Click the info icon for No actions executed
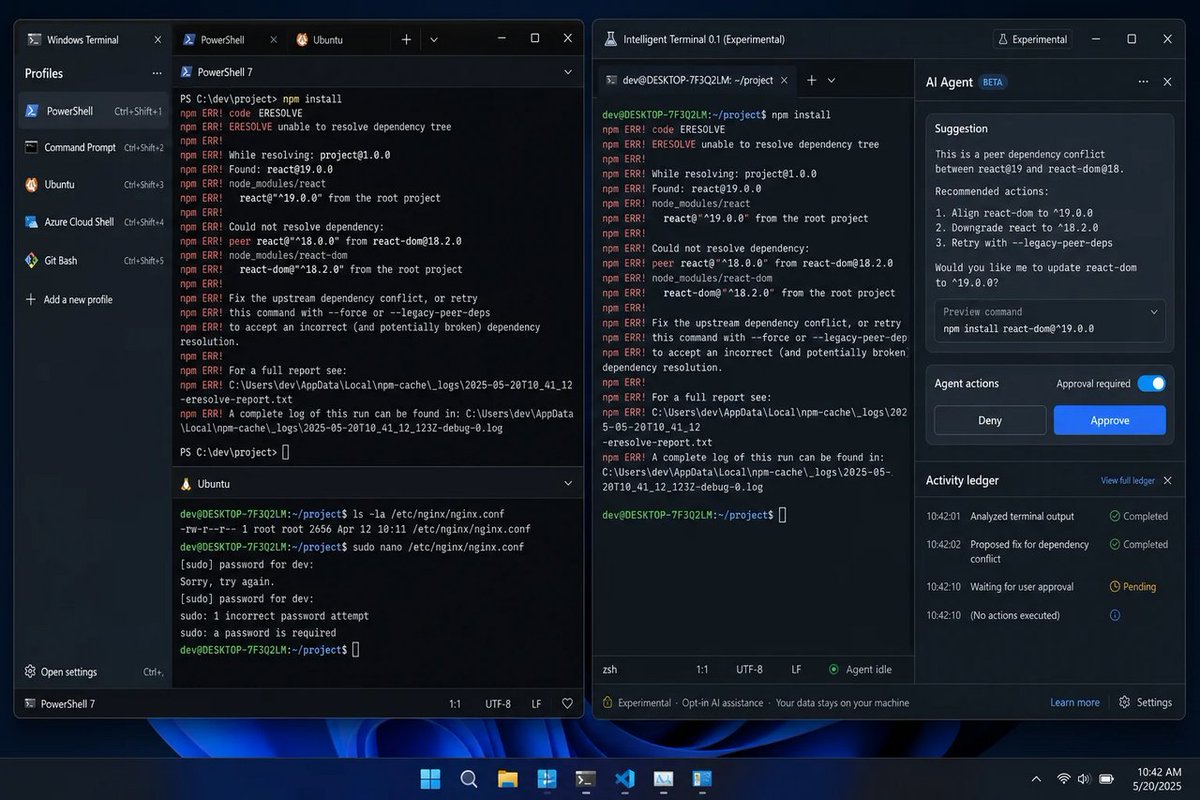 pos(1115,615)
